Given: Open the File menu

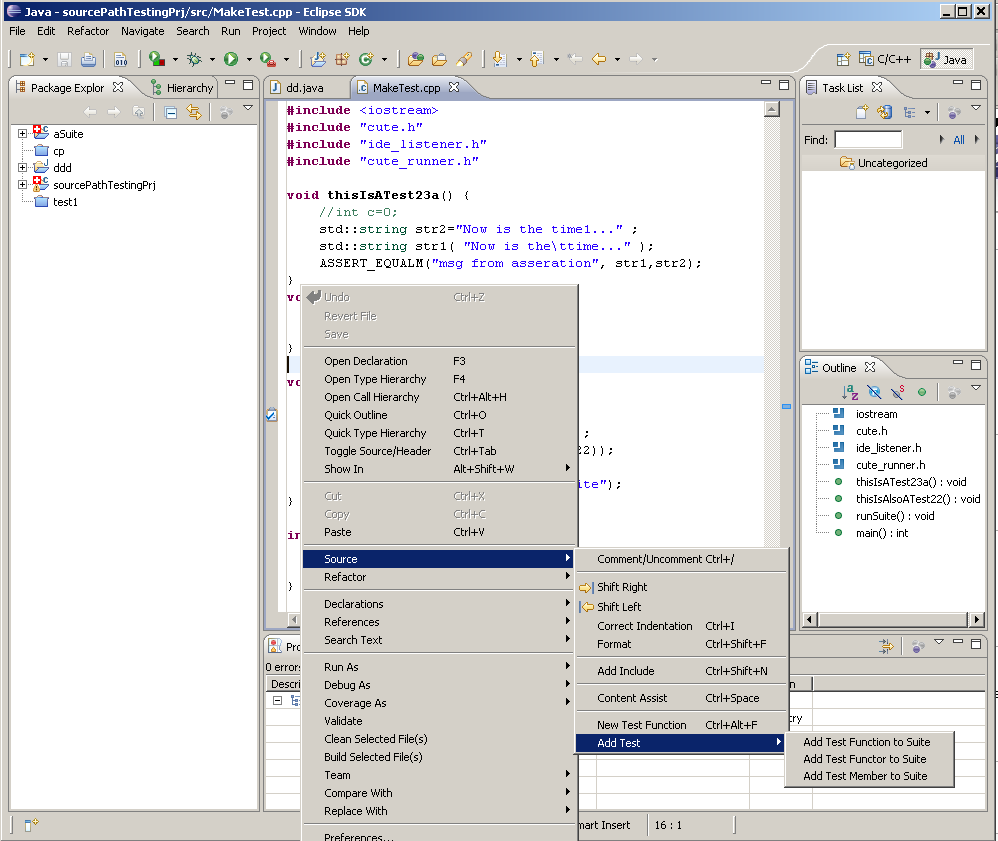Looking at the screenshot, I should click(x=17, y=31).
